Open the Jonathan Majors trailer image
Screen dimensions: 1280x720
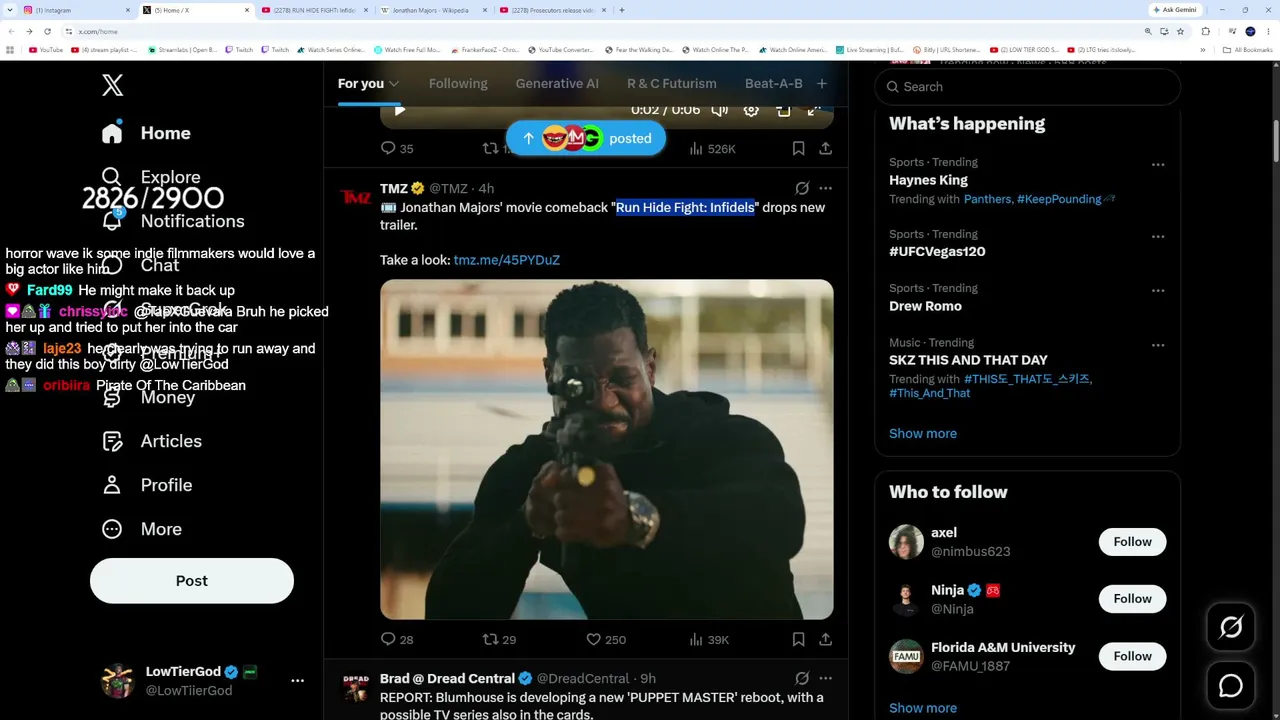point(607,449)
